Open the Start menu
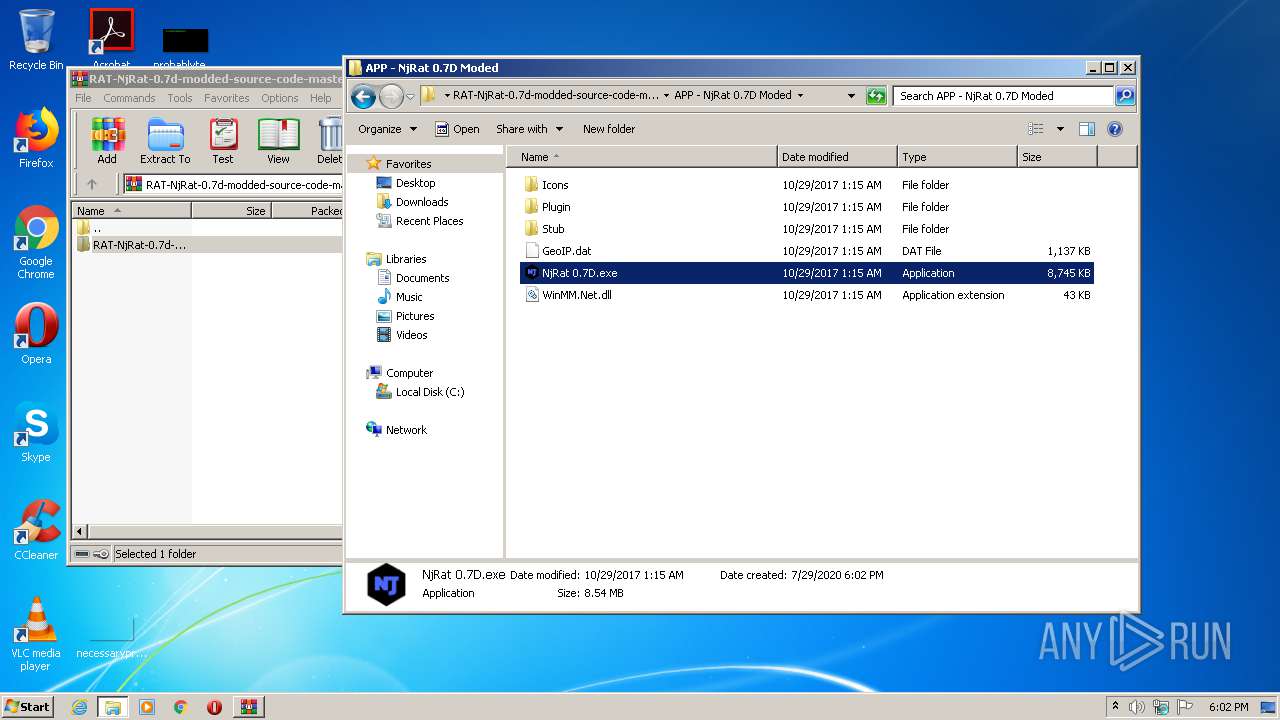The height and width of the screenshot is (720, 1280). click(x=27, y=707)
